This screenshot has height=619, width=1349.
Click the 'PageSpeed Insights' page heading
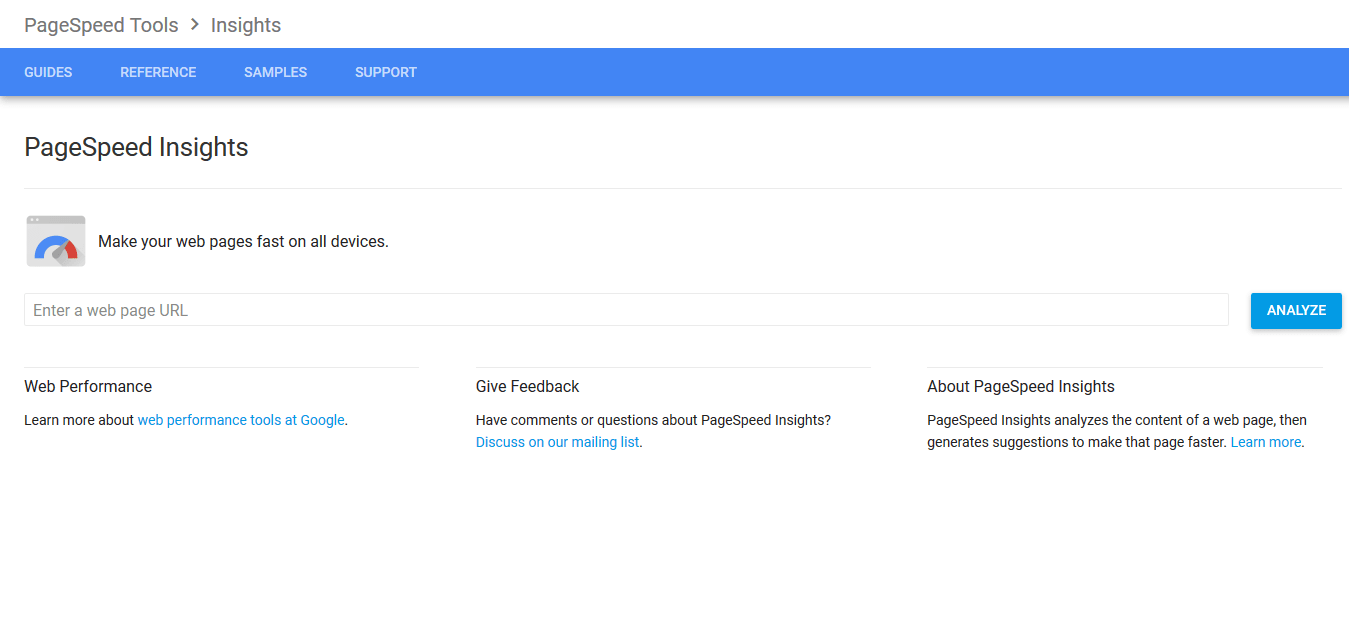pyautogui.click(x=136, y=147)
